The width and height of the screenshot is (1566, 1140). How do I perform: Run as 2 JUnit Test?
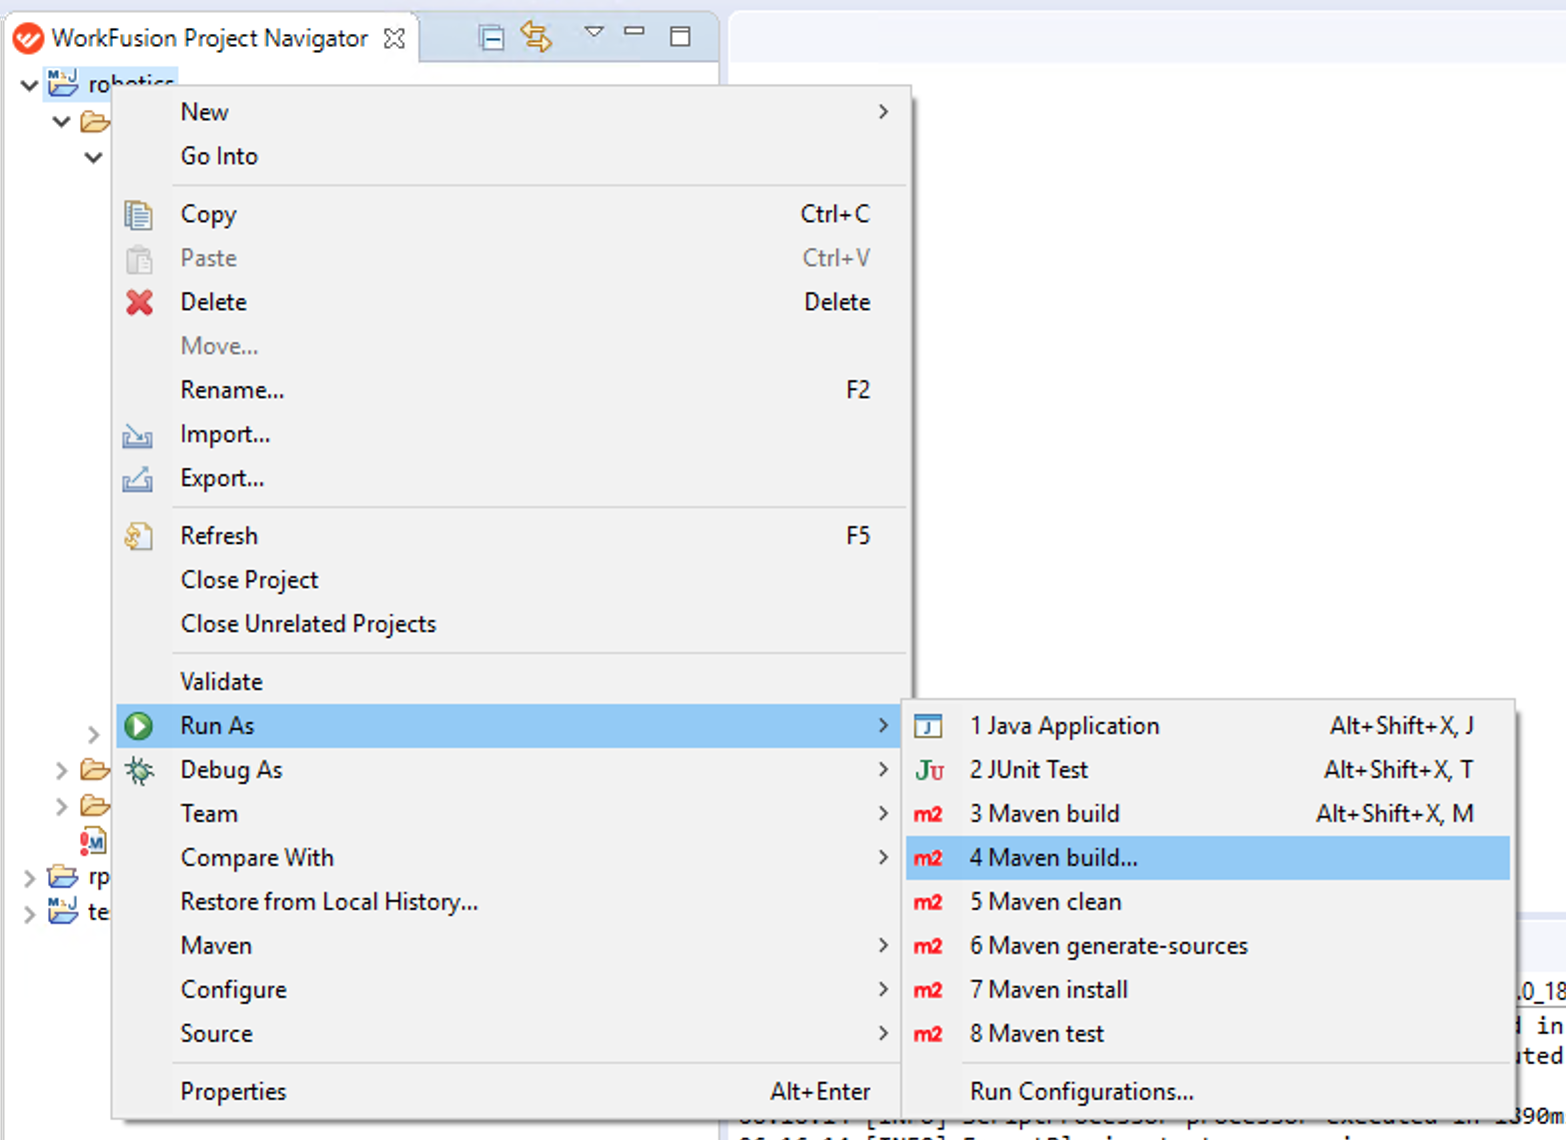tap(1208, 770)
